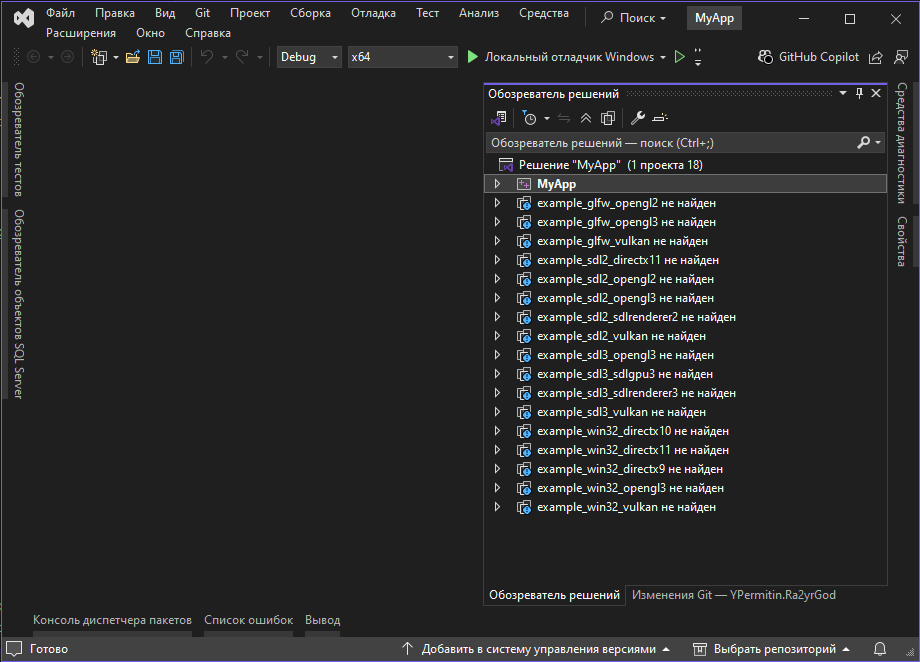The image size is (920, 662).
Task: Click the pending changes filter clock icon
Action: tap(529, 118)
